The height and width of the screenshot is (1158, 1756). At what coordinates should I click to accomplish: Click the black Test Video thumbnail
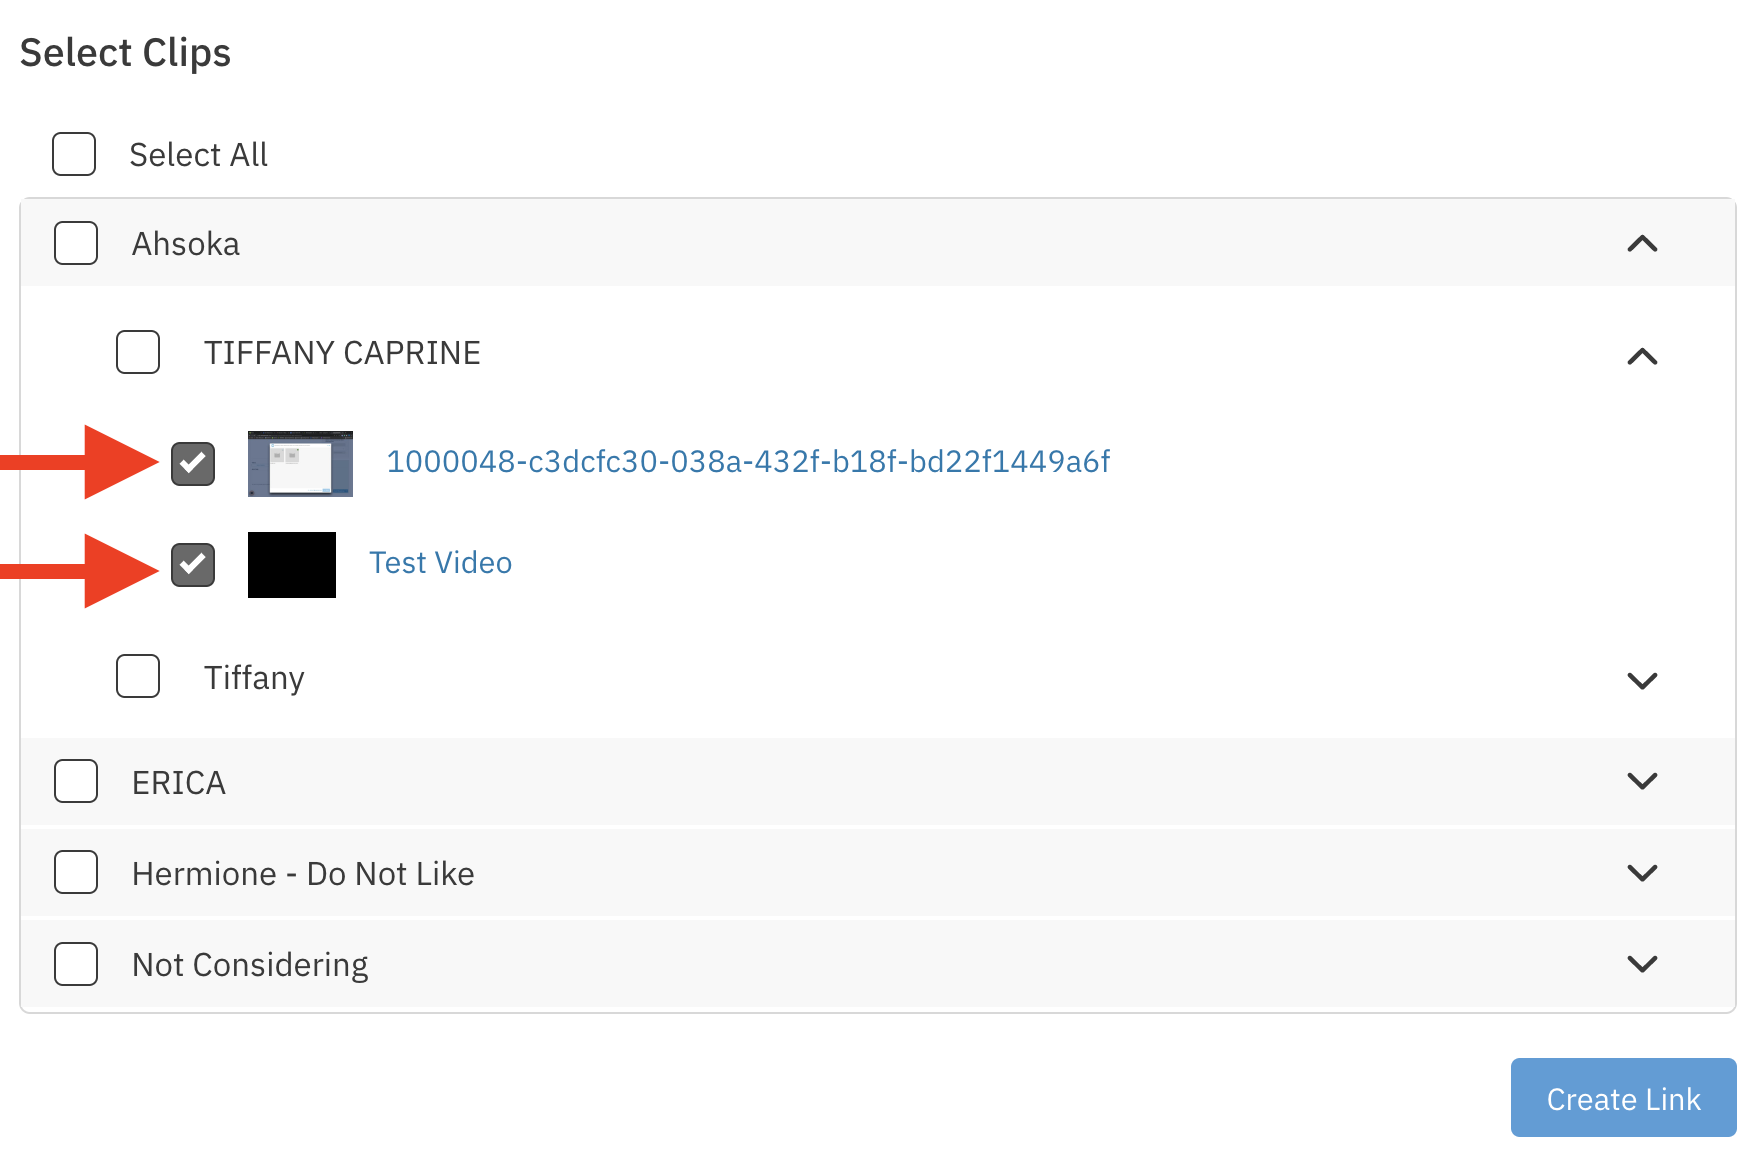(292, 565)
